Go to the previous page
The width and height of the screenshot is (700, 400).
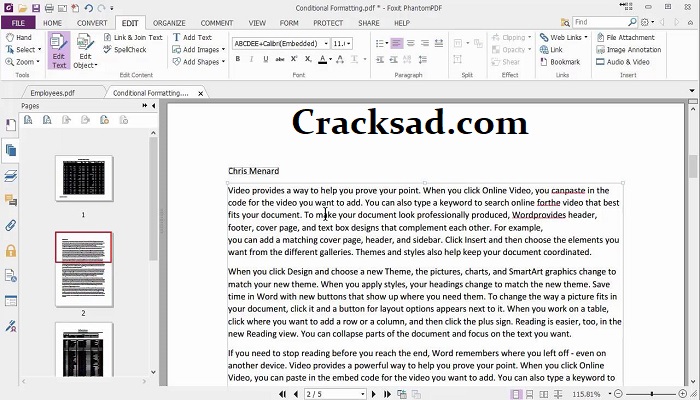(x=296, y=394)
